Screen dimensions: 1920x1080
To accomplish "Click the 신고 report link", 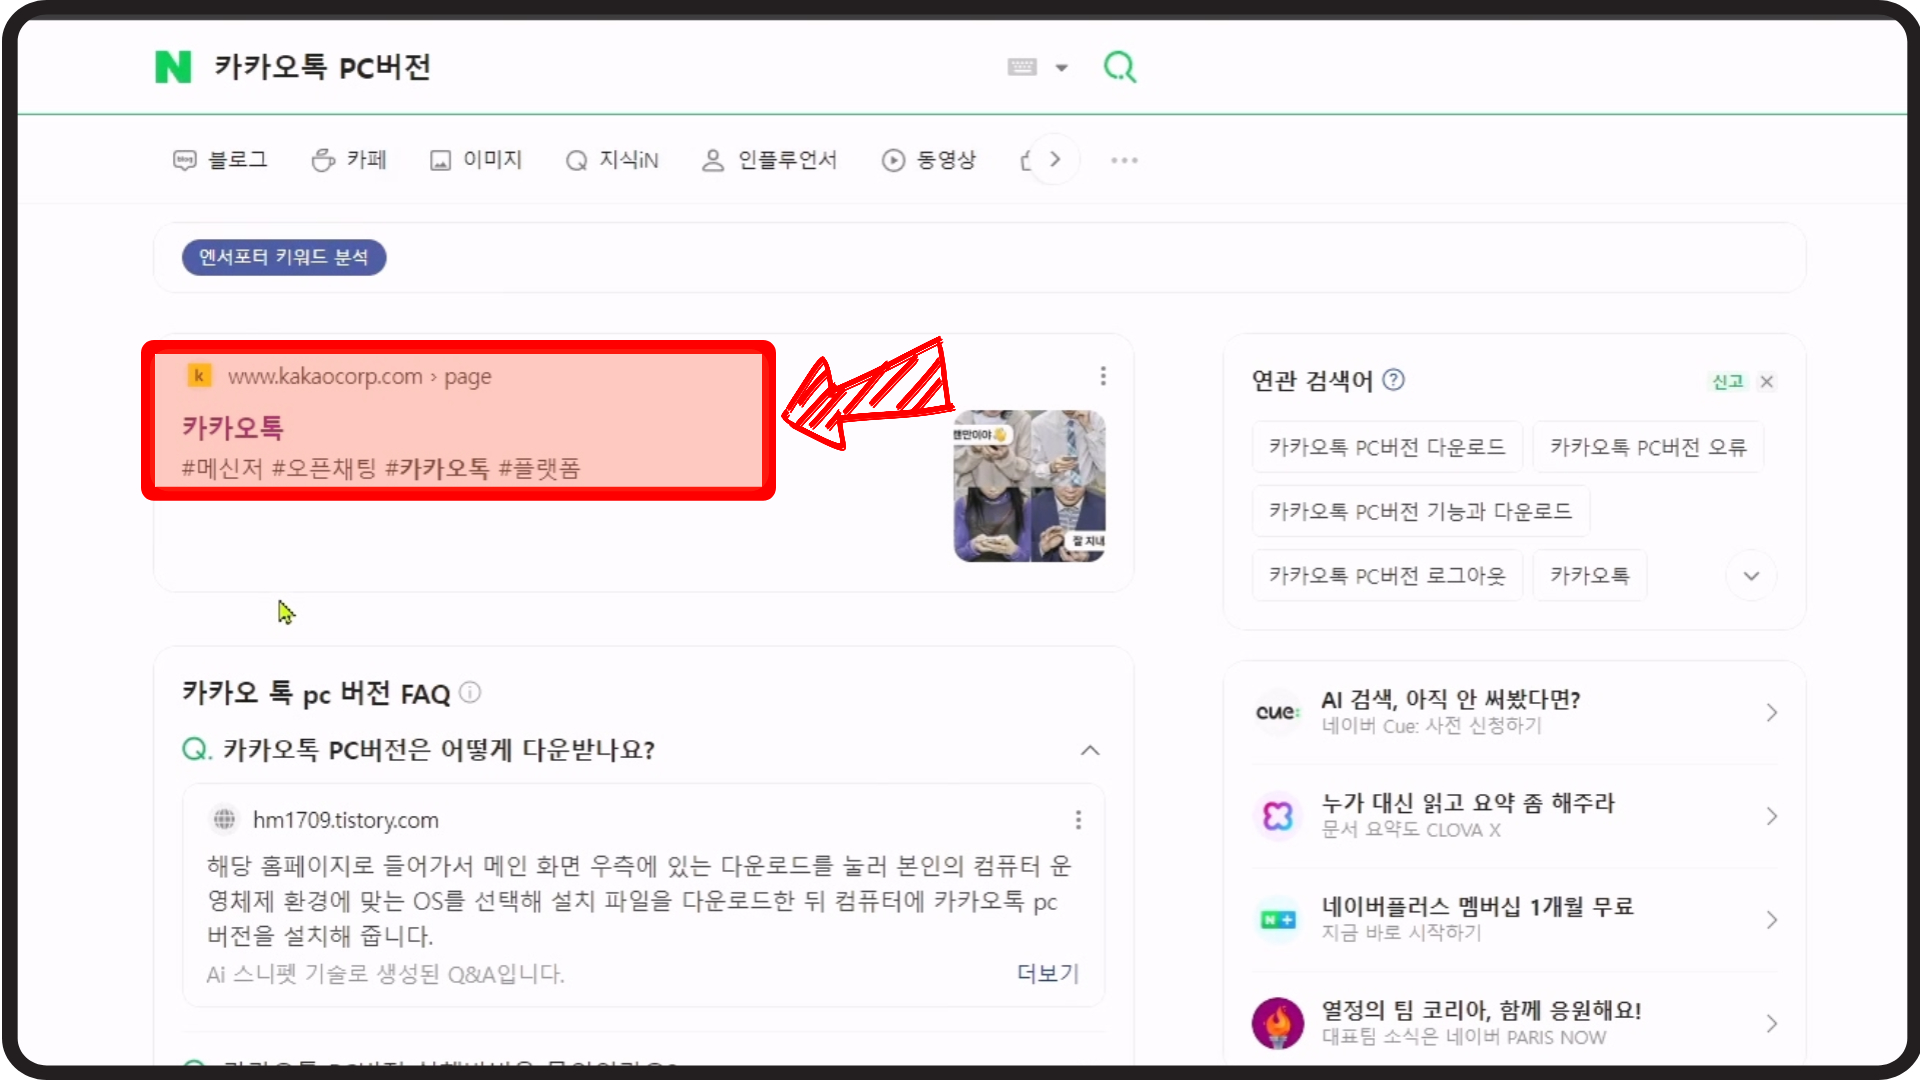I will point(1727,382).
